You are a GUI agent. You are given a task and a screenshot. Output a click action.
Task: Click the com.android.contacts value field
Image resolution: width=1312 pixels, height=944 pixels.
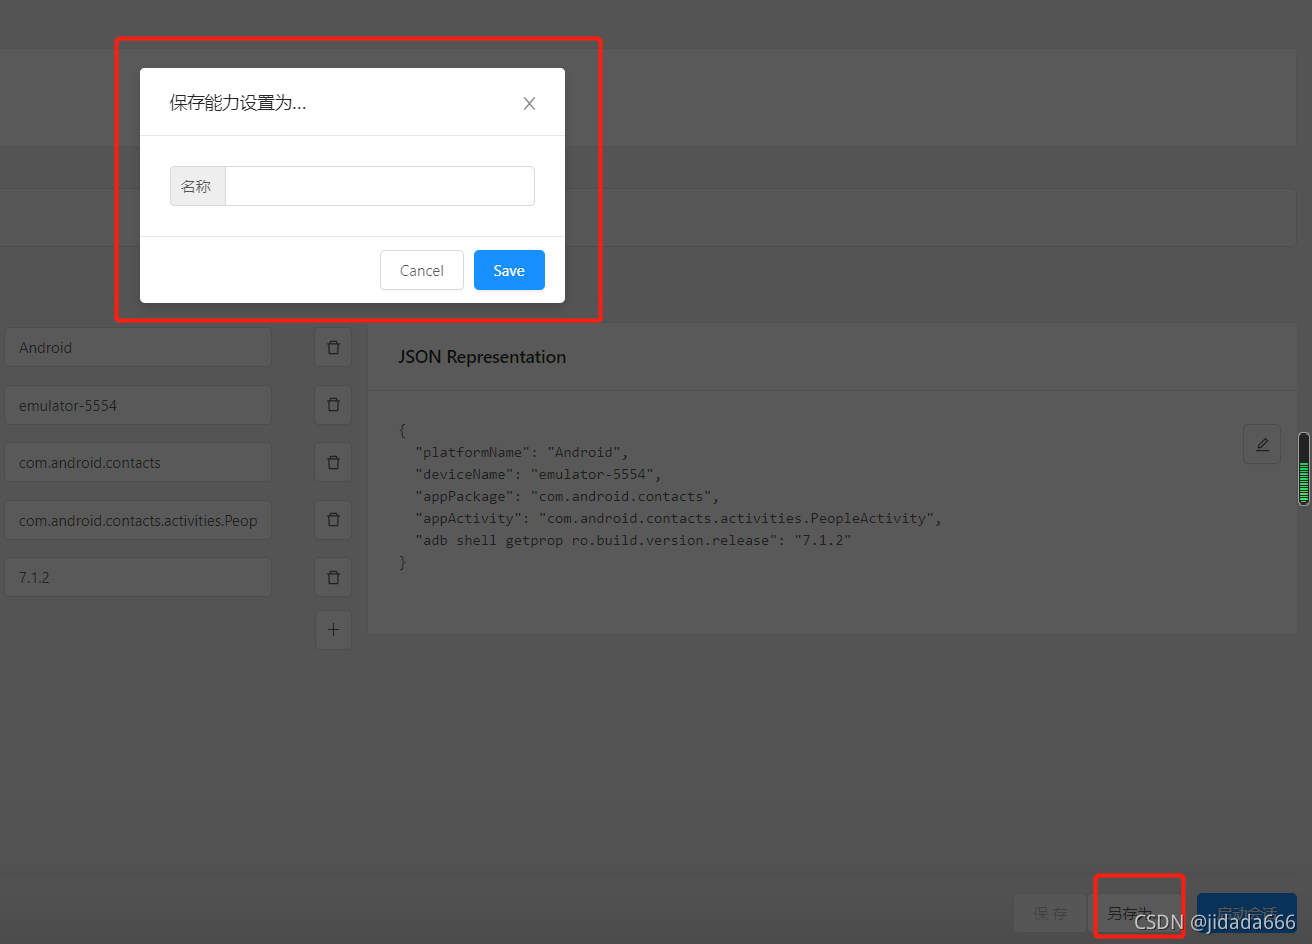point(138,462)
